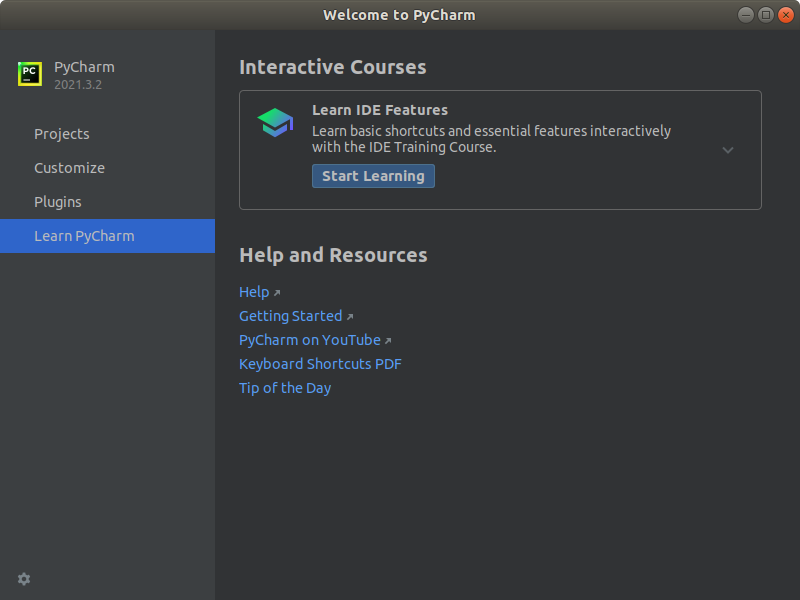800x600 pixels.
Task: Close the Welcome to PyCharm window
Action: 784,15
